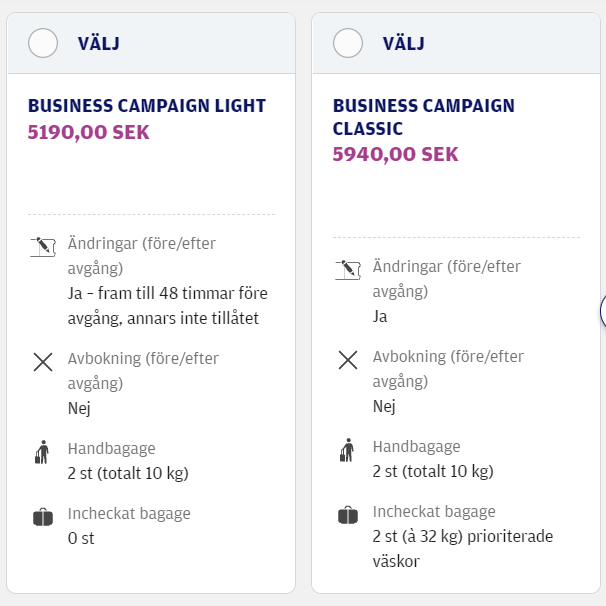Click the hand baggage traveler icon in Light fare
The image size is (606, 606).
pyautogui.click(x=41, y=452)
